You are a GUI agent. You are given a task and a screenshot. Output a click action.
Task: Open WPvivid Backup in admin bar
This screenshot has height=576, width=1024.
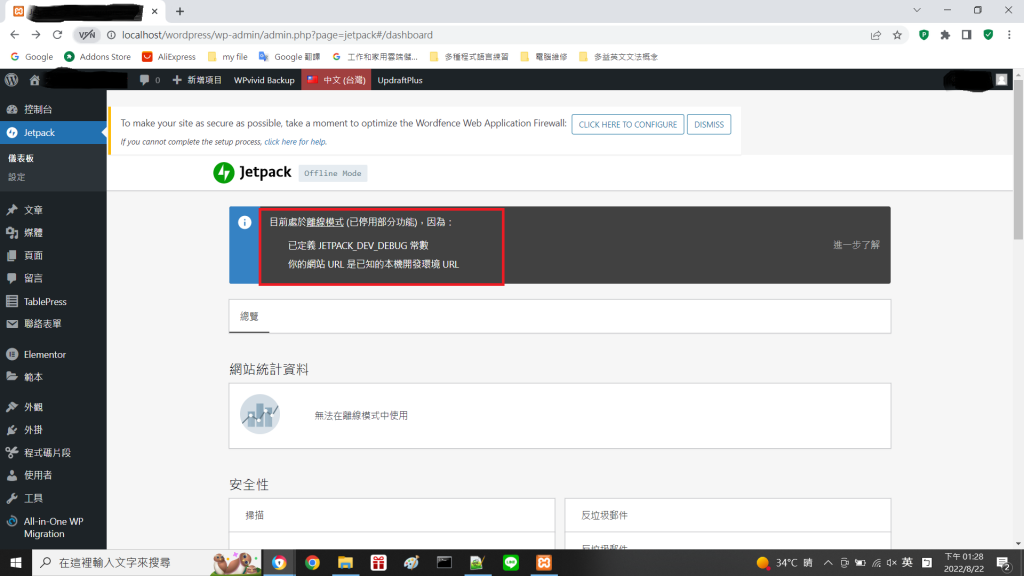(264, 80)
